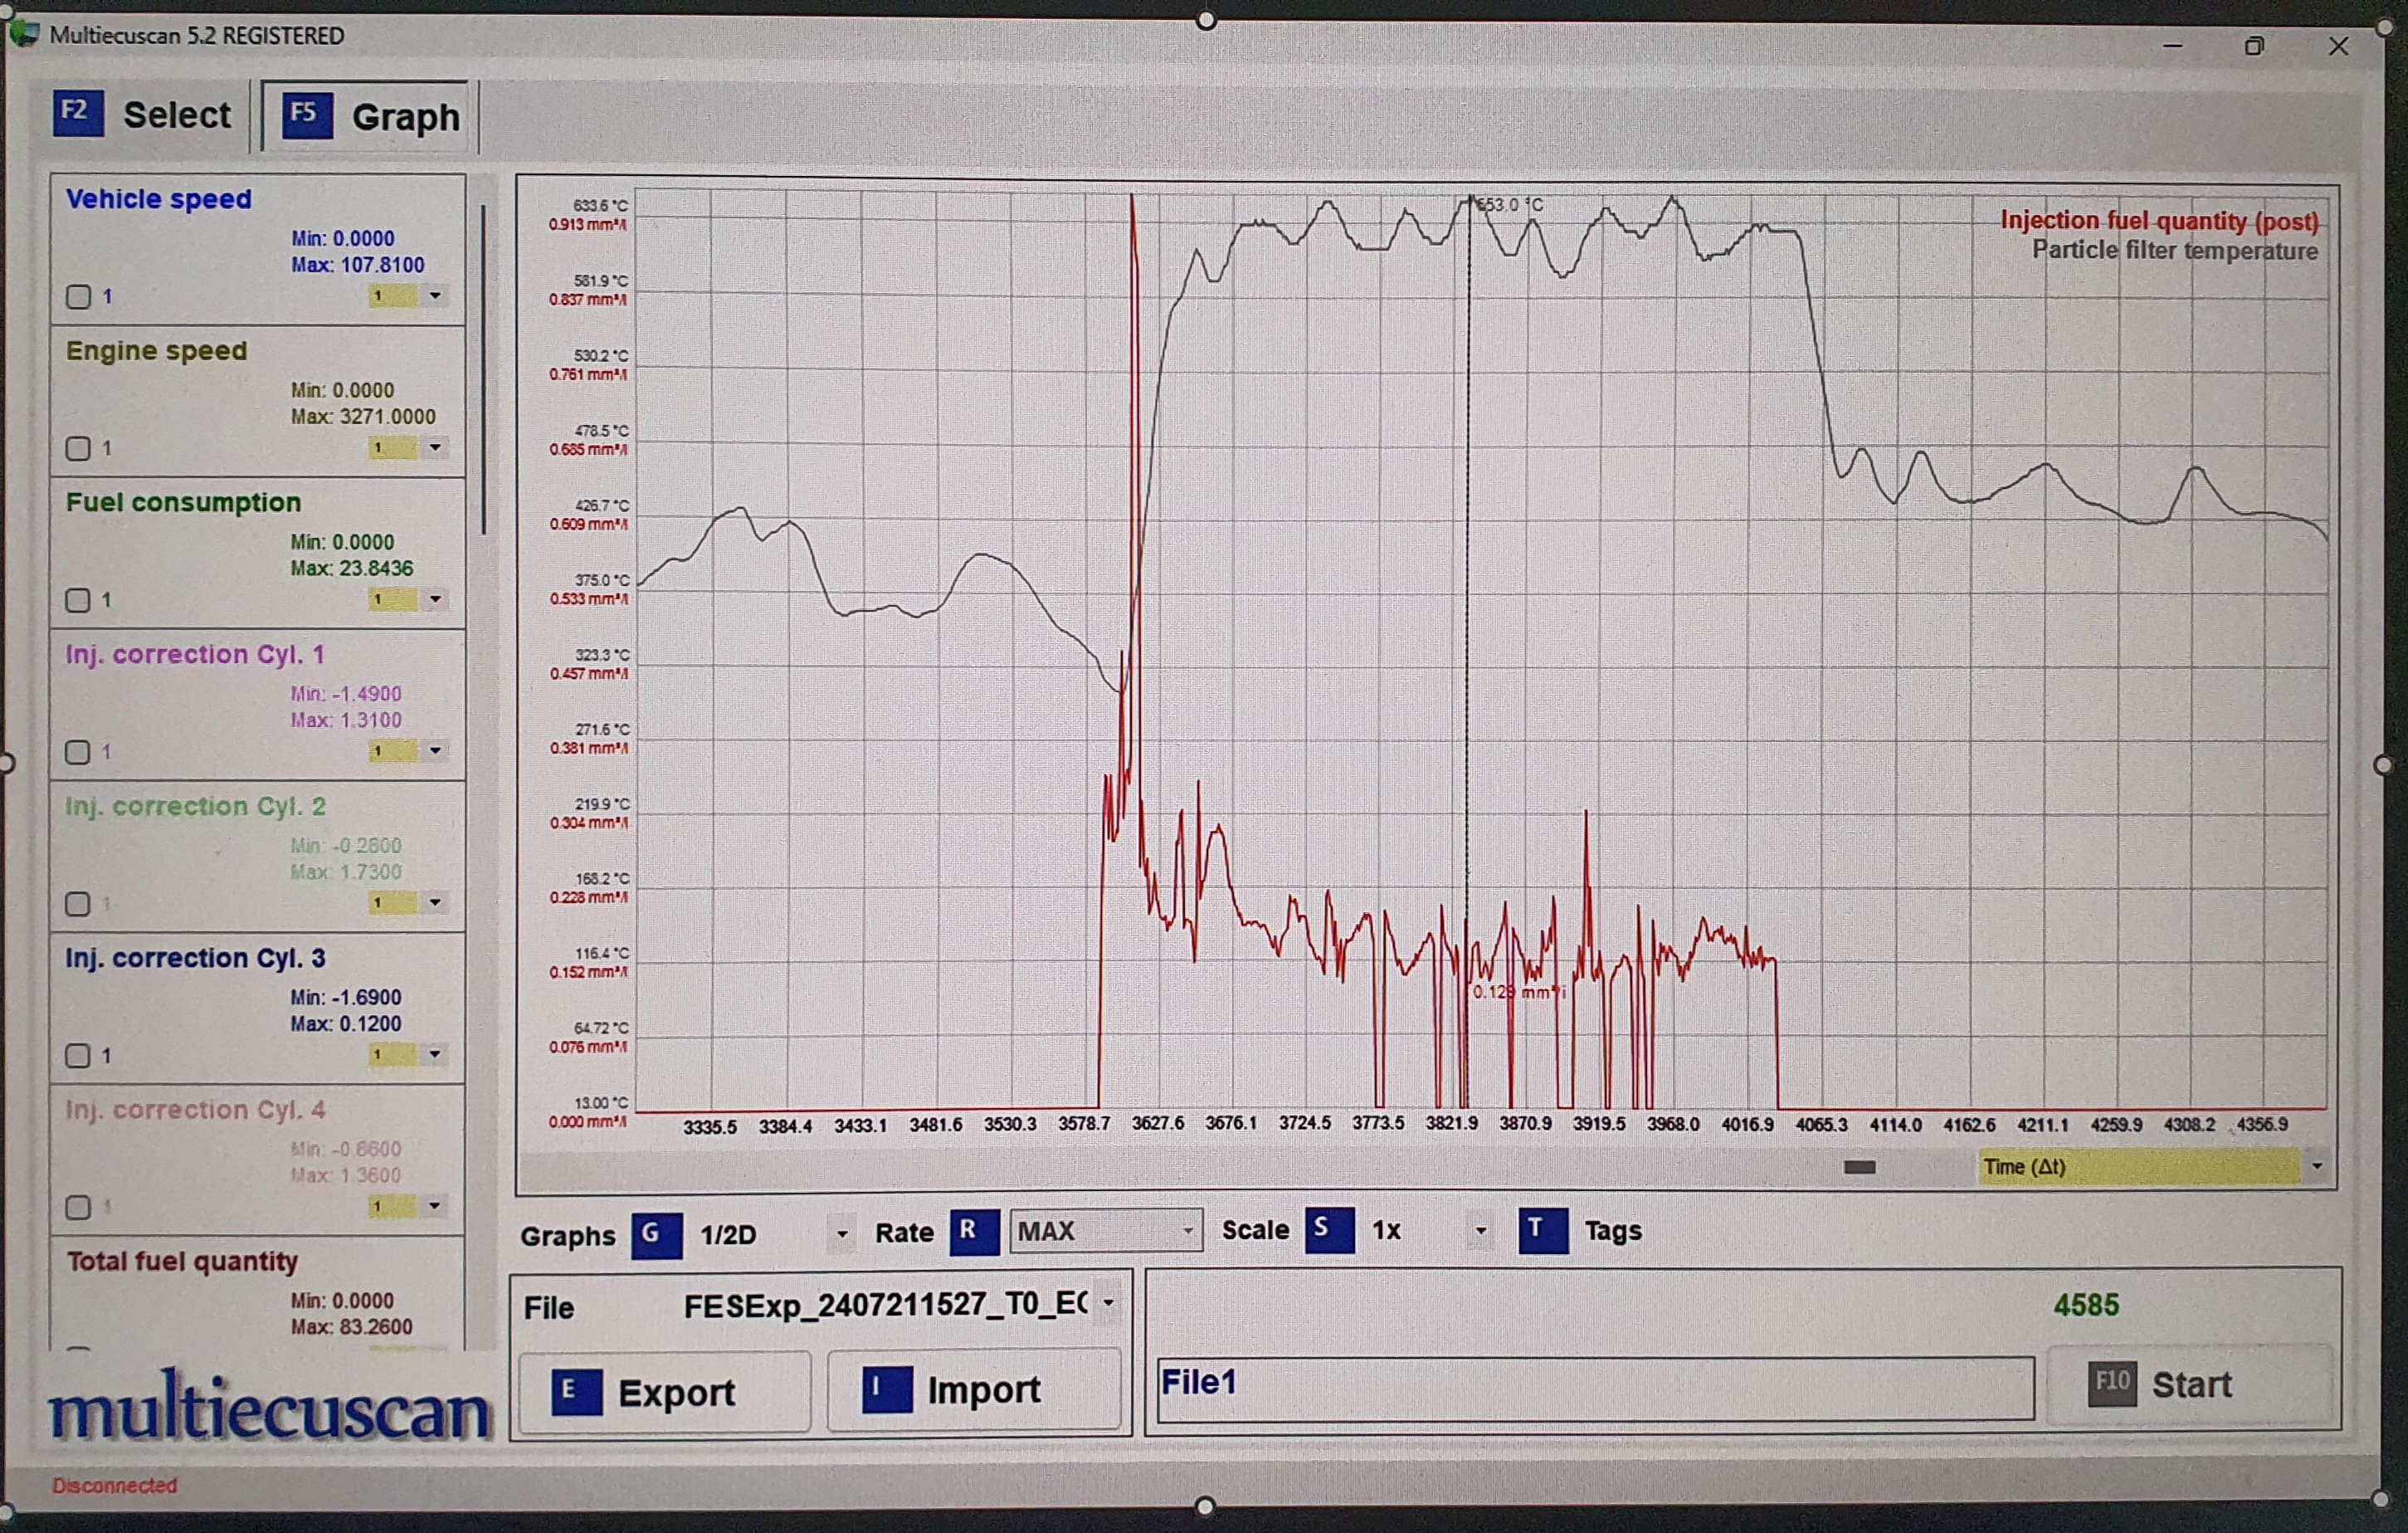Click the Import button
Viewport: 2408px width, 1533px height.
(974, 1390)
